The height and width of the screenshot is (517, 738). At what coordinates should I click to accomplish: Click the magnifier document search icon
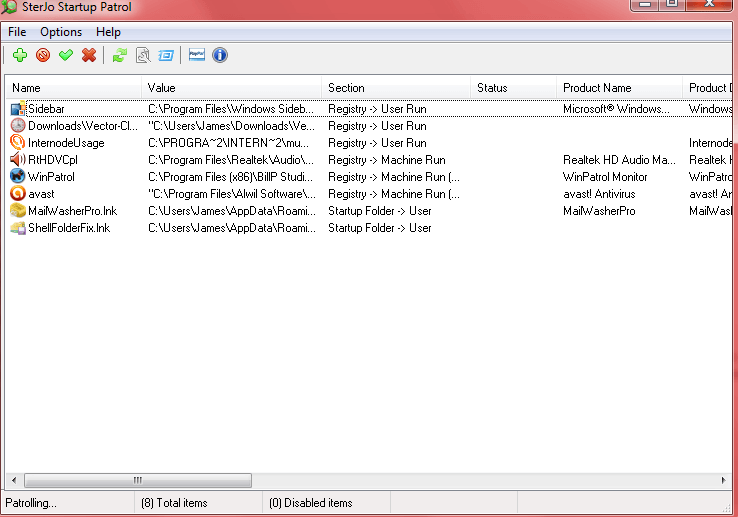tap(143, 55)
